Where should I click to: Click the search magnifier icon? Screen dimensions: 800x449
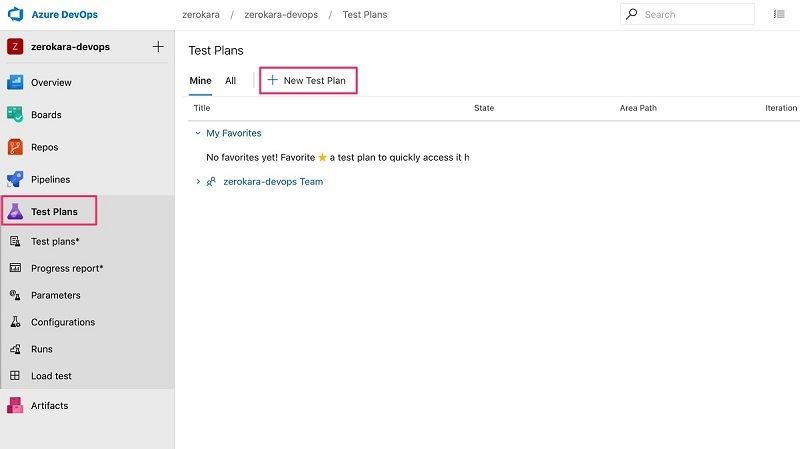point(632,14)
